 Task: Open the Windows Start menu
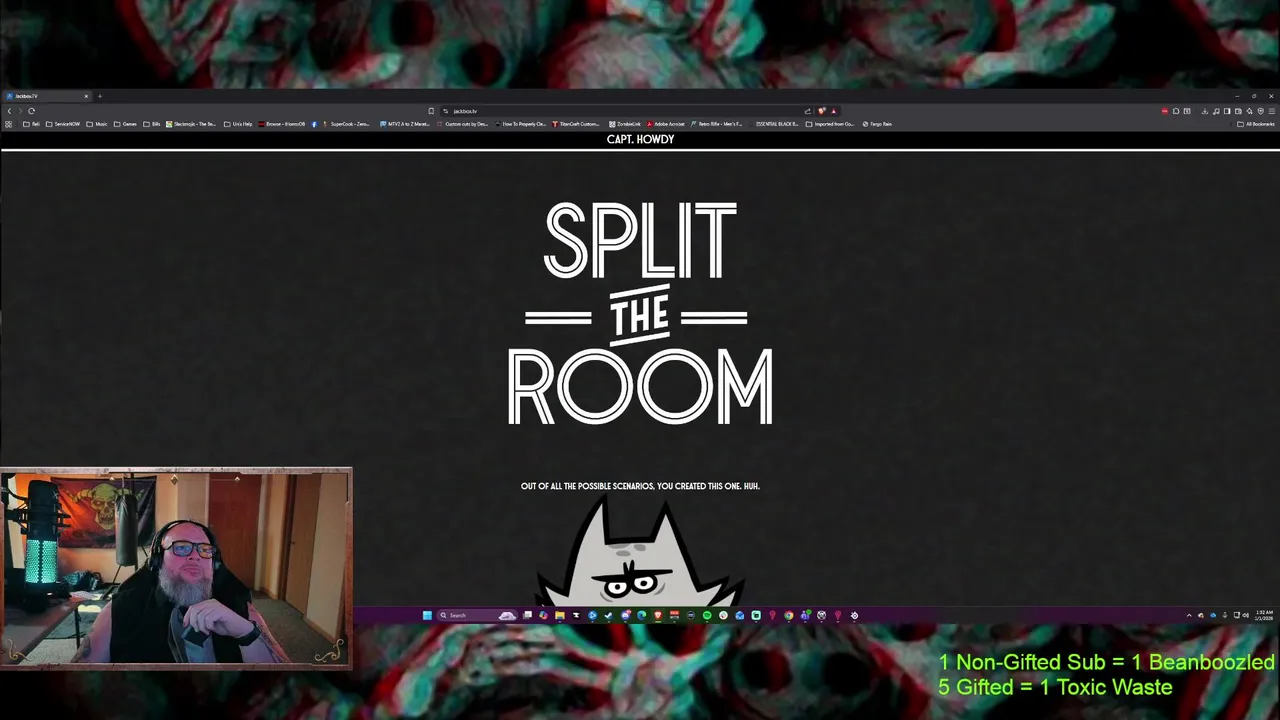coord(427,615)
